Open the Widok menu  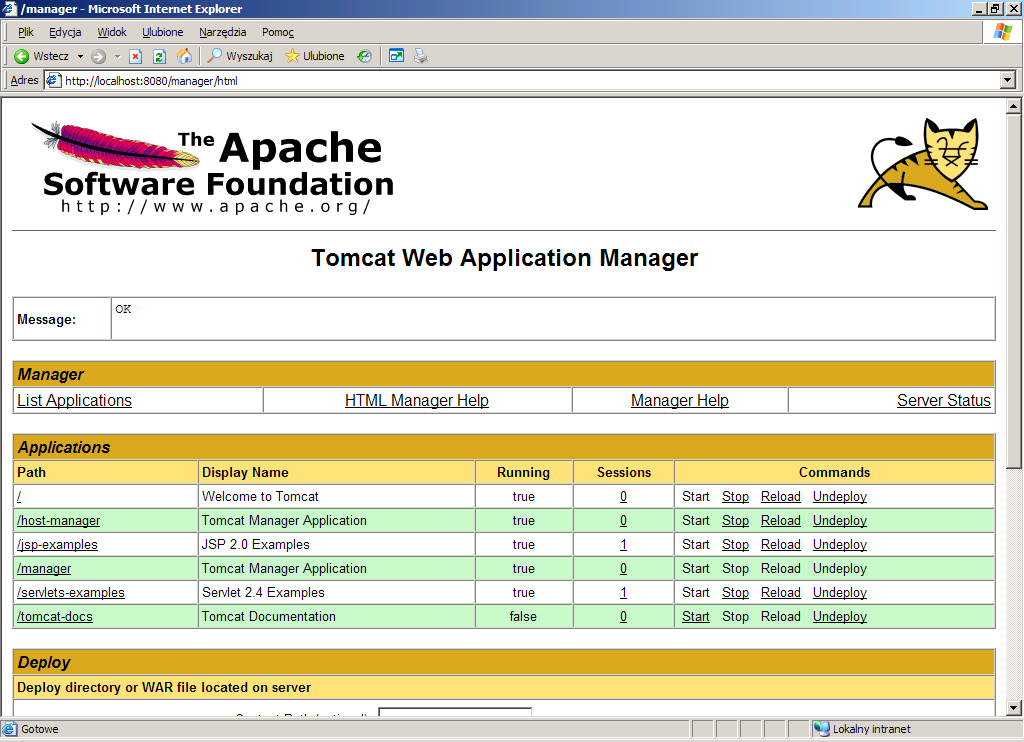[x=112, y=32]
